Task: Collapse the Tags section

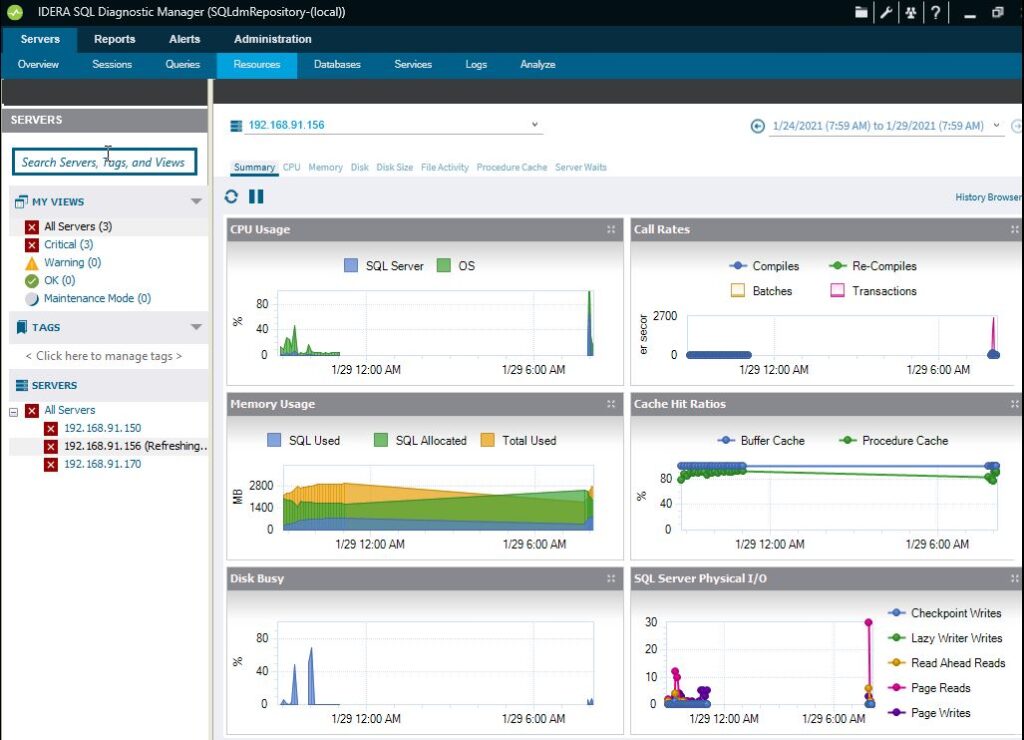Action: (x=196, y=327)
